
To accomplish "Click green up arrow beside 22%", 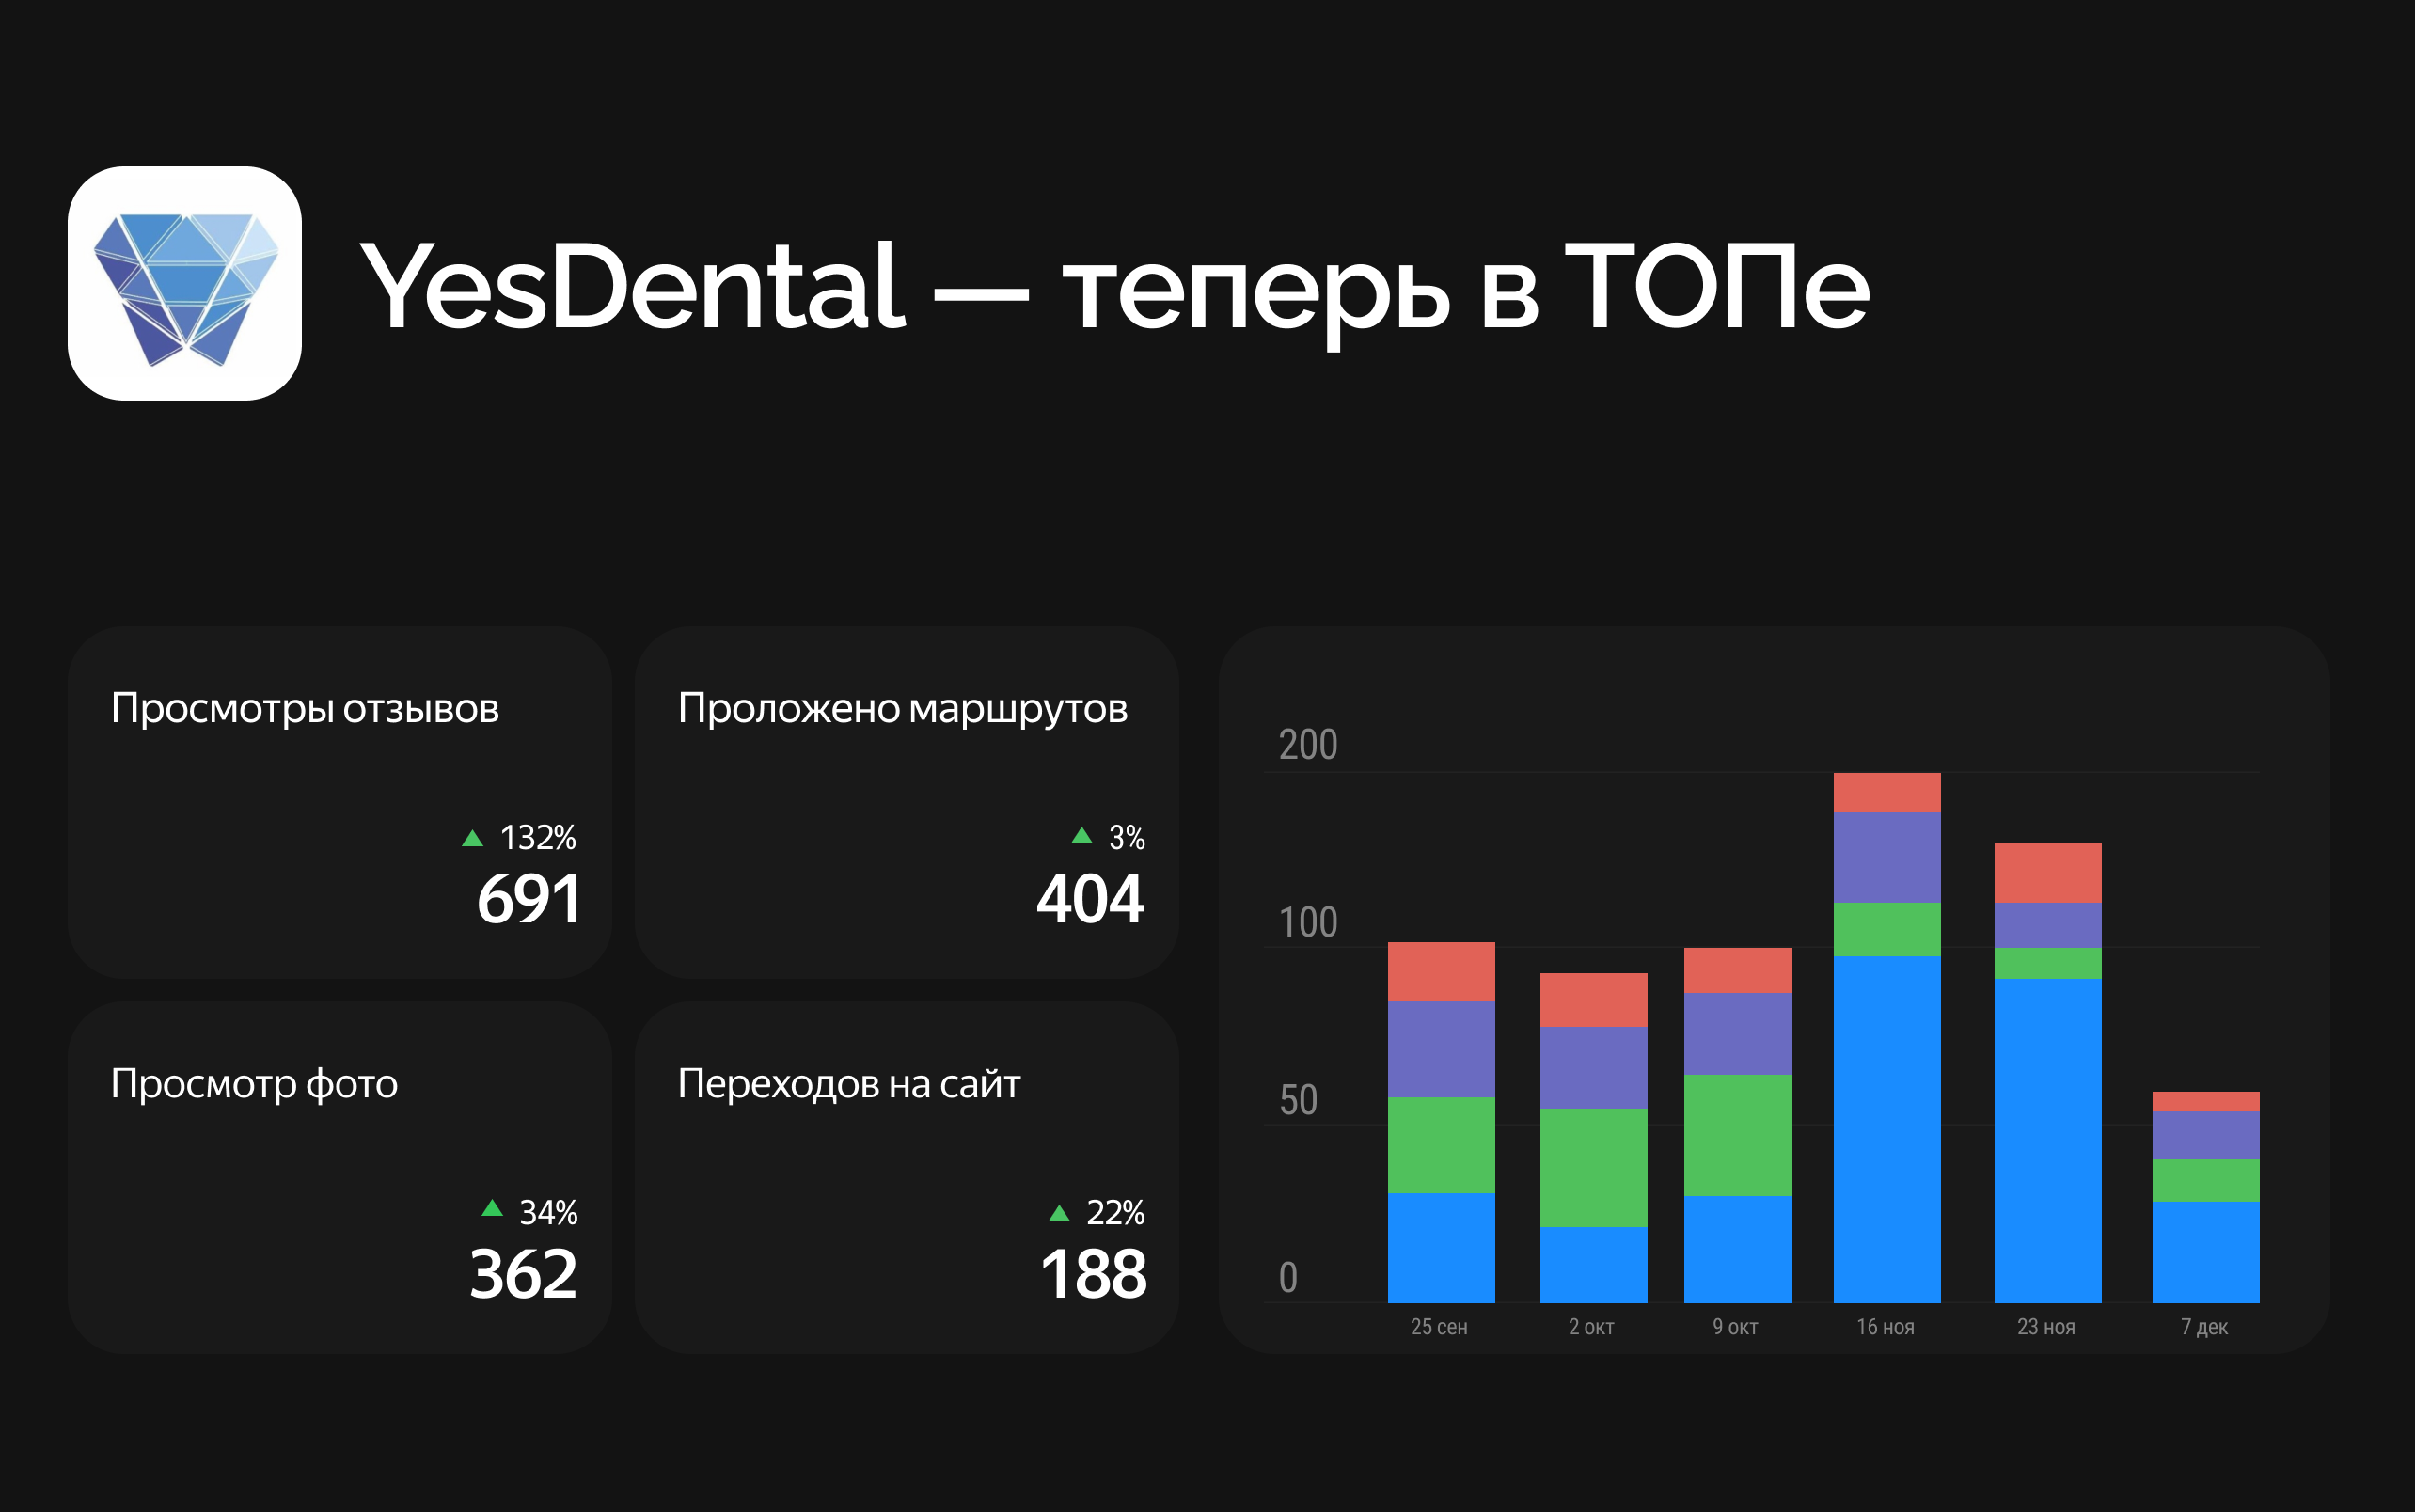I will (1059, 1214).
